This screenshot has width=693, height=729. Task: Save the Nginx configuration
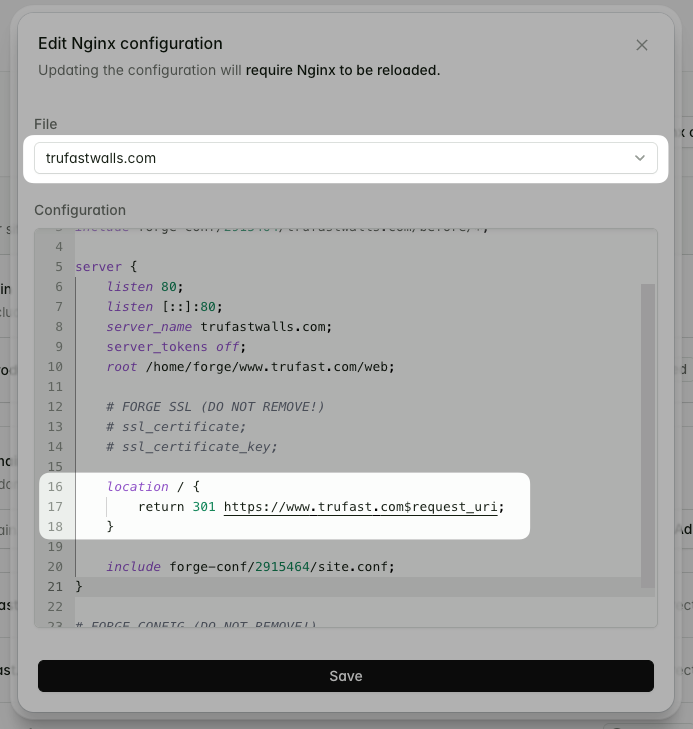click(x=346, y=676)
